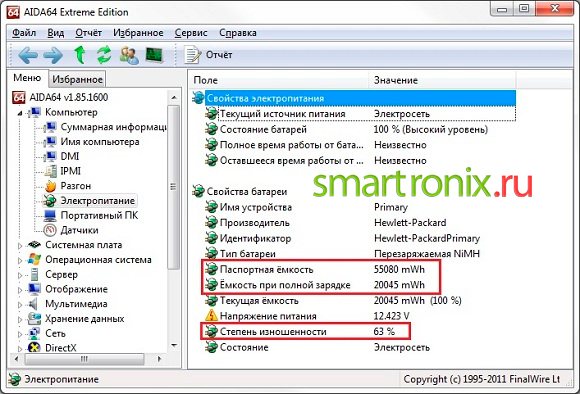Click the Разгон flame icon
The image size is (580, 394).
50,186
